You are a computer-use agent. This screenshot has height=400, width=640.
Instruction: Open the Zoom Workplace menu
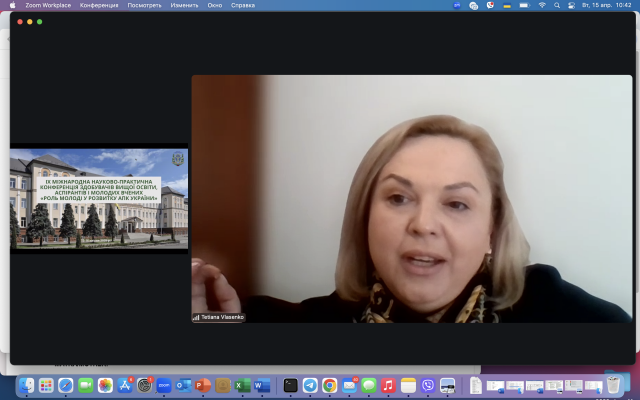click(x=48, y=5)
